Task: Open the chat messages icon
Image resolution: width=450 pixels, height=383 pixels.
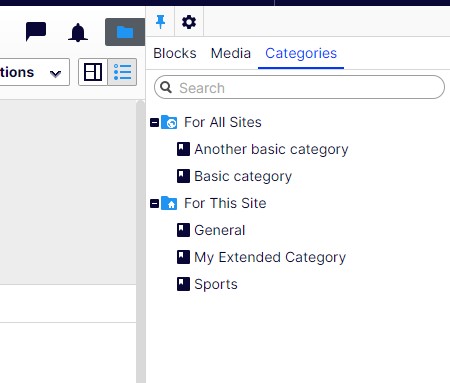Action: [x=36, y=31]
